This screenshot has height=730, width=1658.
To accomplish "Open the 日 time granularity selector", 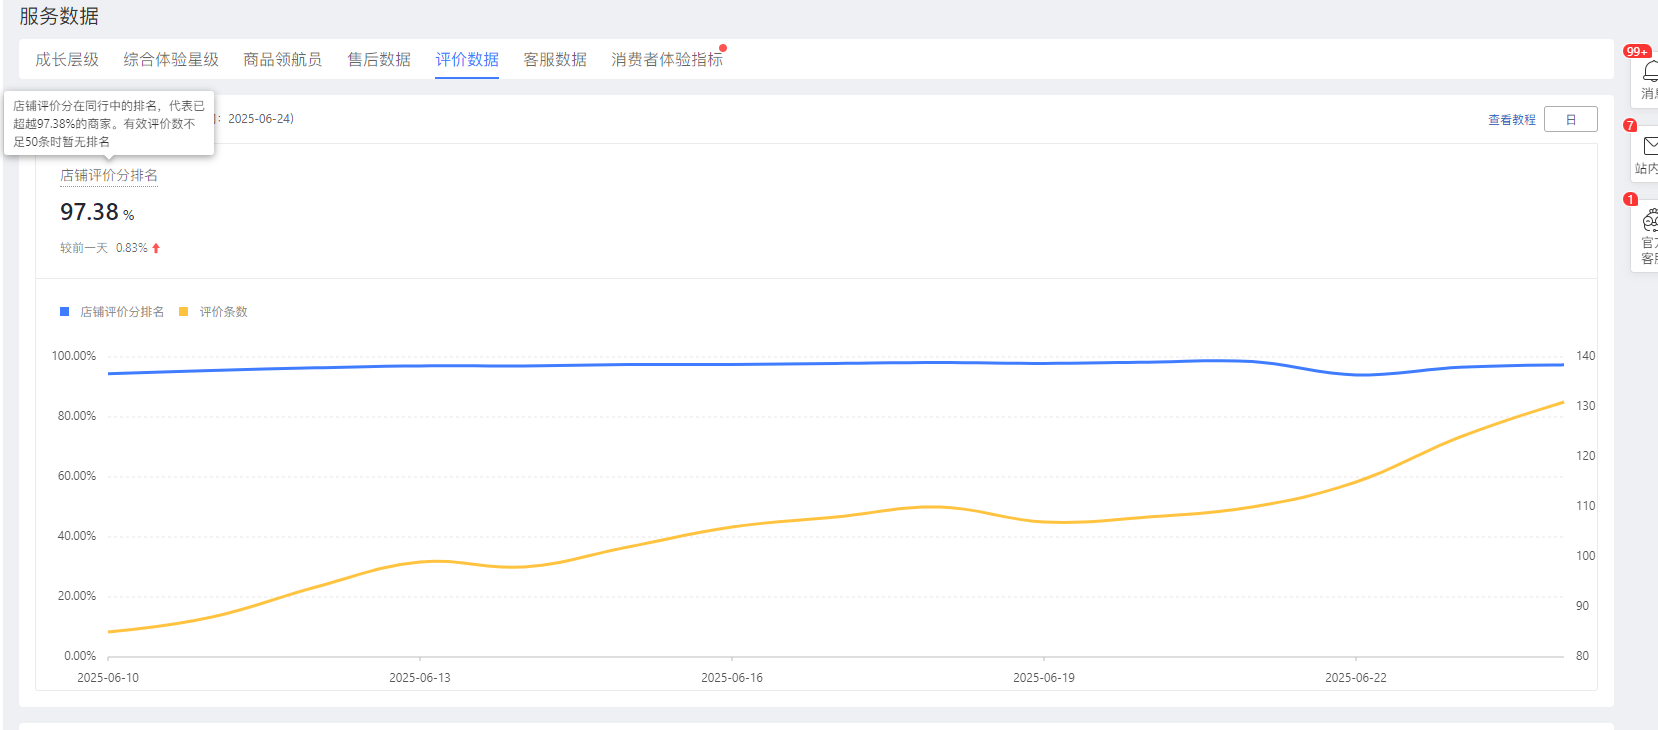I will (1570, 120).
